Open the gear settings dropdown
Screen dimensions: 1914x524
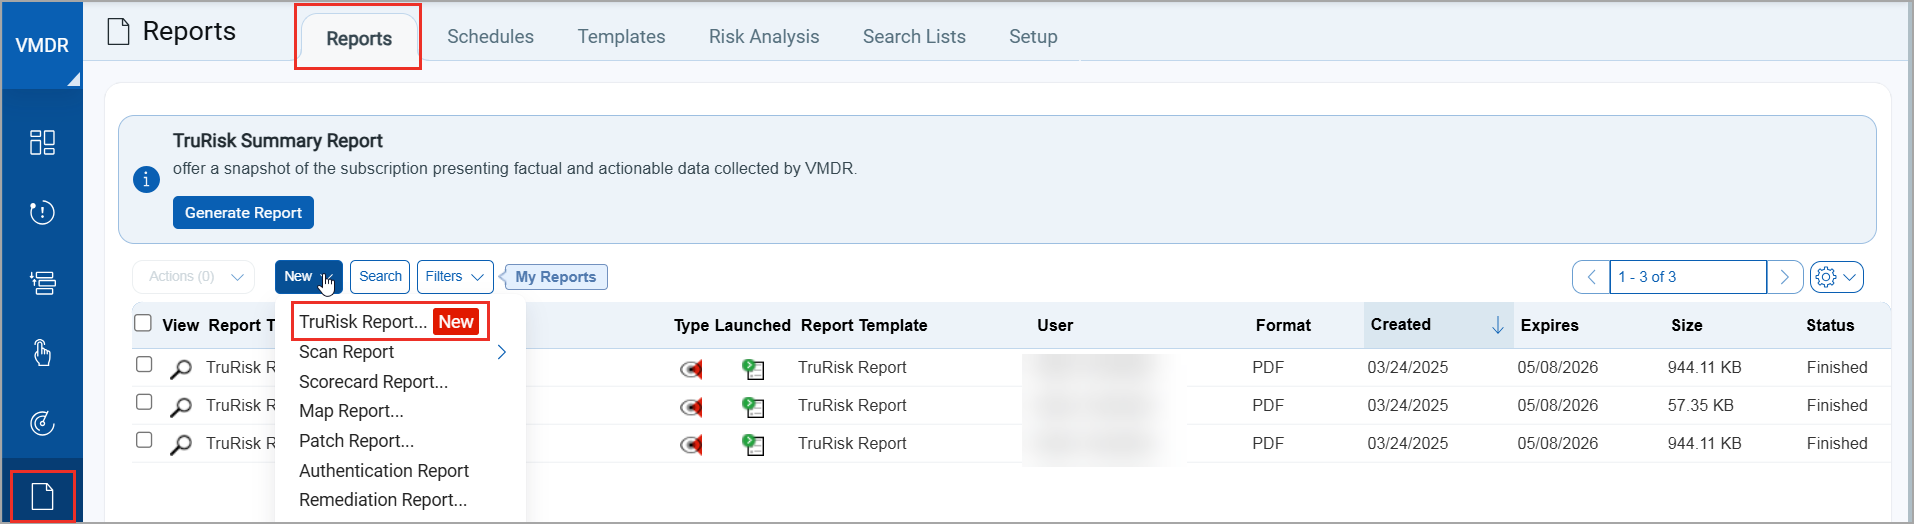(1836, 277)
